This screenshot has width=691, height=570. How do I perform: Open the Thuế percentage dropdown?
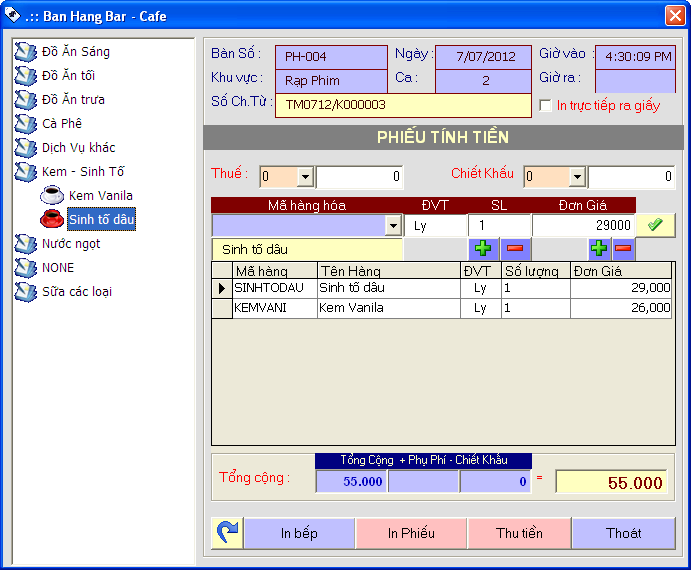(305, 177)
